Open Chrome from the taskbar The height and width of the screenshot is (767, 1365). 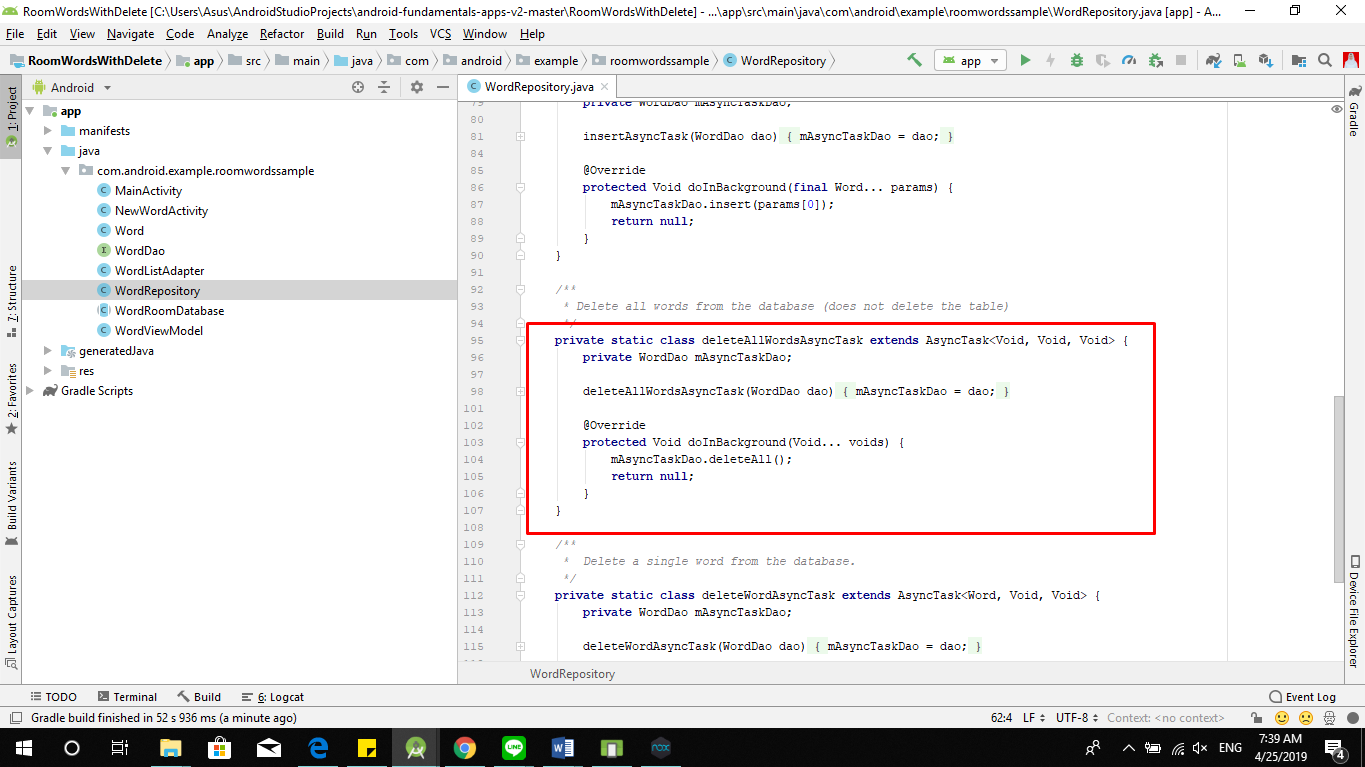466,747
